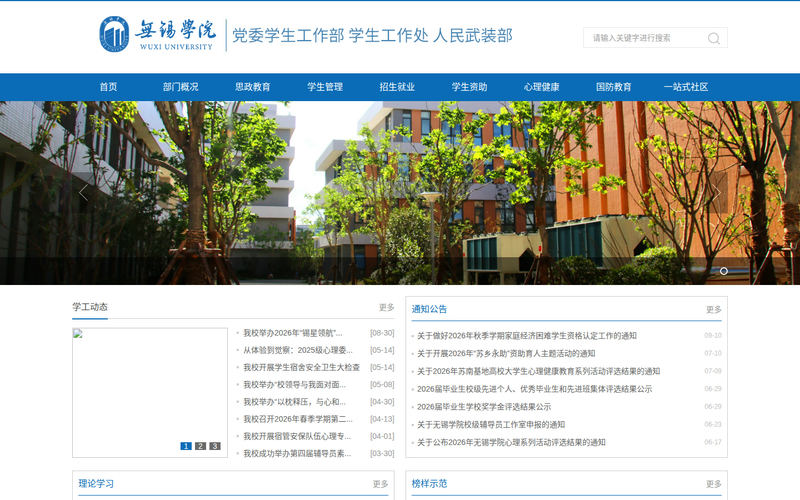Viewport: 800px width, 500px height.
Task: Click the 学工动态 news thumbnail image
Action: [x=150, y=392]
